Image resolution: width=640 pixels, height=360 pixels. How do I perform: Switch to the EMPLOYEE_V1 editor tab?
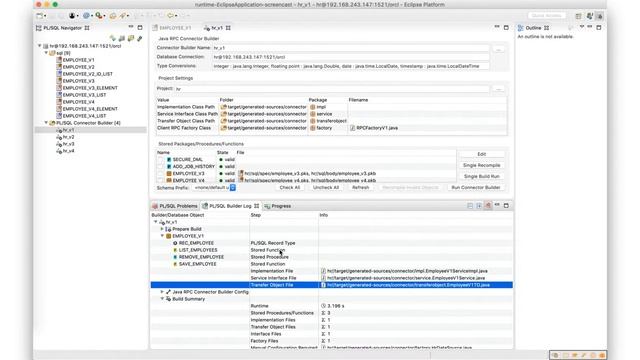[x=171, y=28]
